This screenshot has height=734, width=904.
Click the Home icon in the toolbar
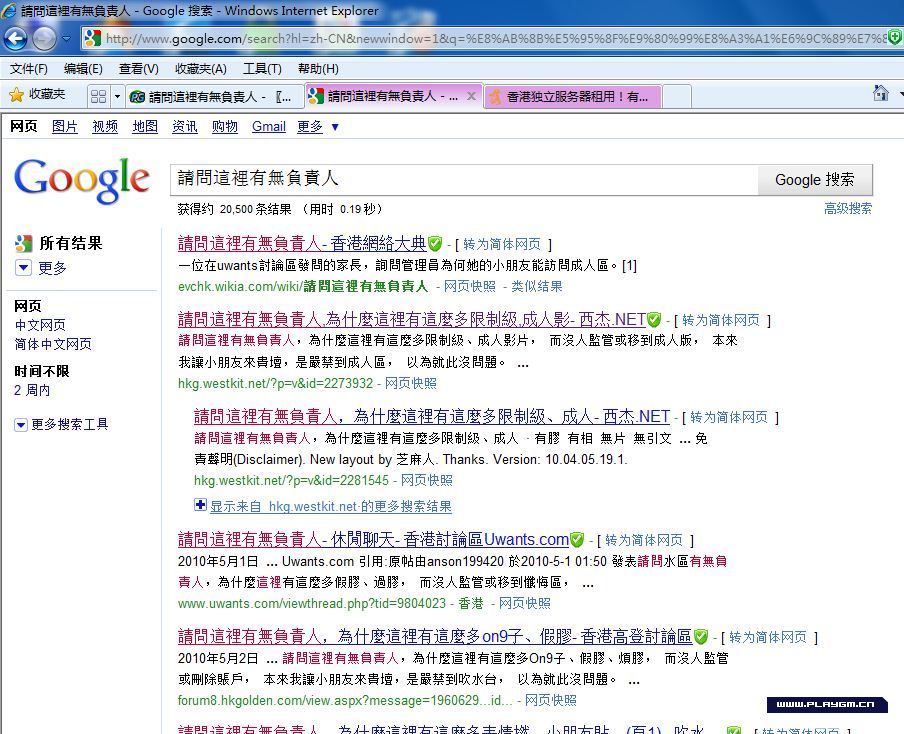[880, 93]
